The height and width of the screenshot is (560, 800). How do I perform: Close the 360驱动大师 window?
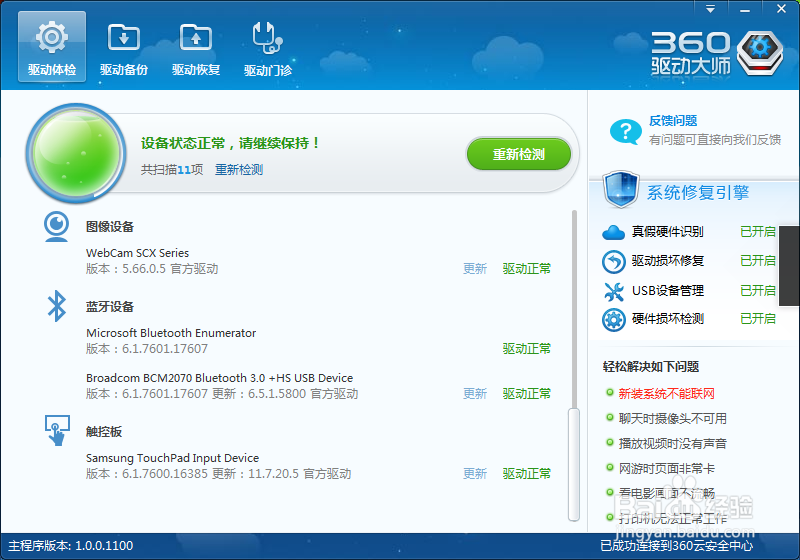(781, 9)
